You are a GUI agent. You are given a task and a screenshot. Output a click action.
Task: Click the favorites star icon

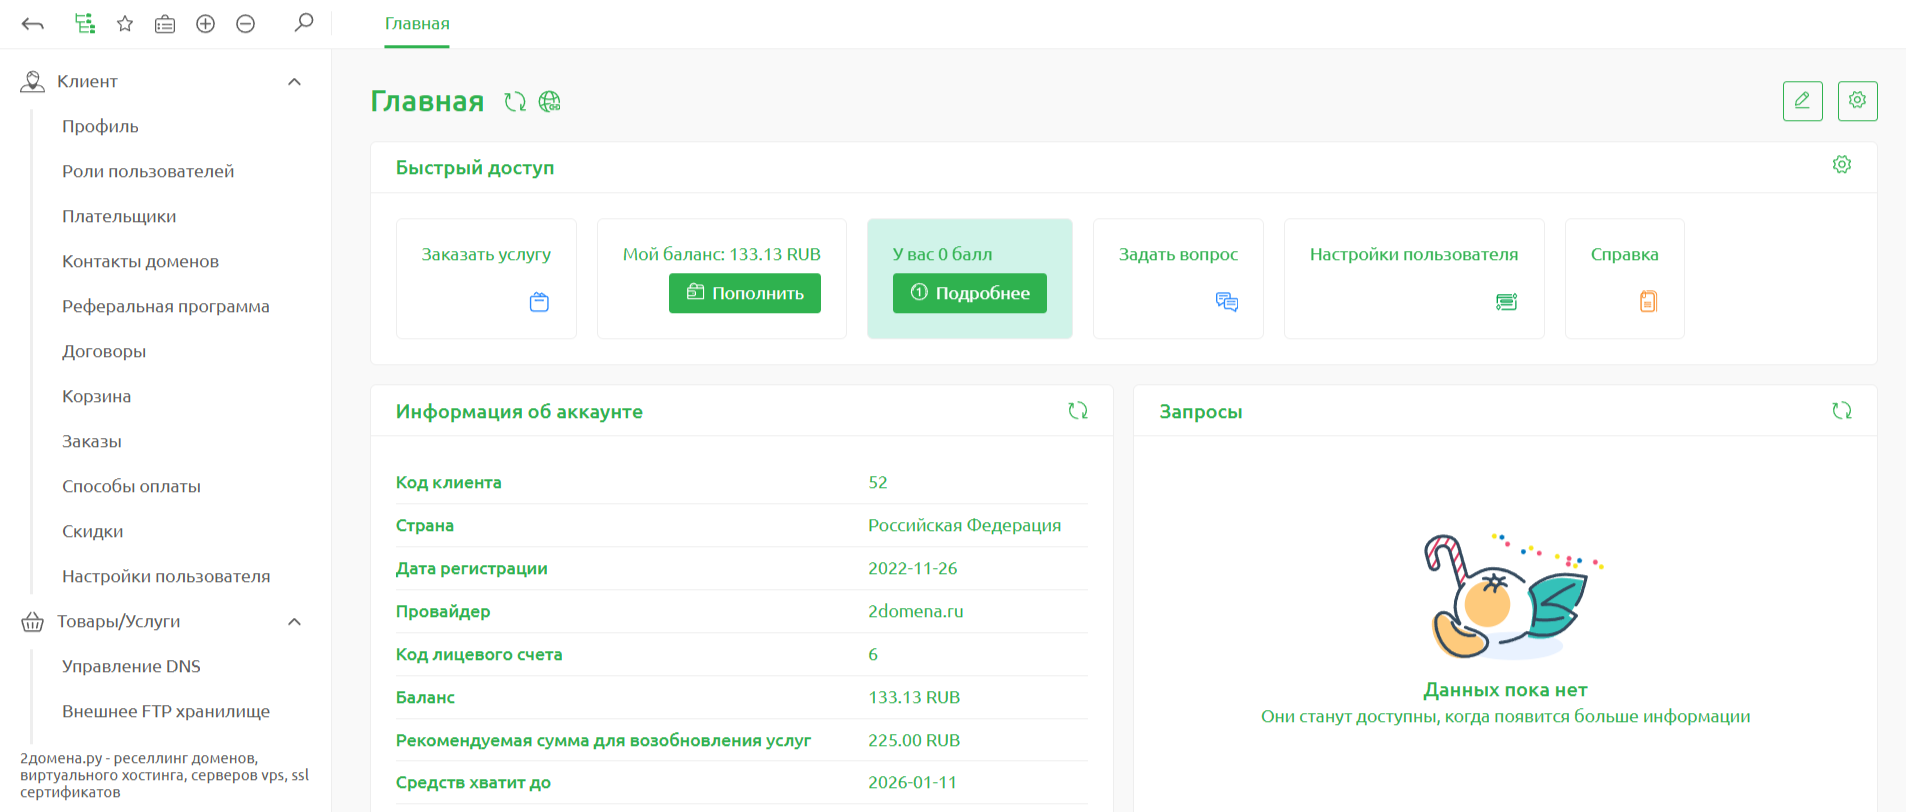125,24
